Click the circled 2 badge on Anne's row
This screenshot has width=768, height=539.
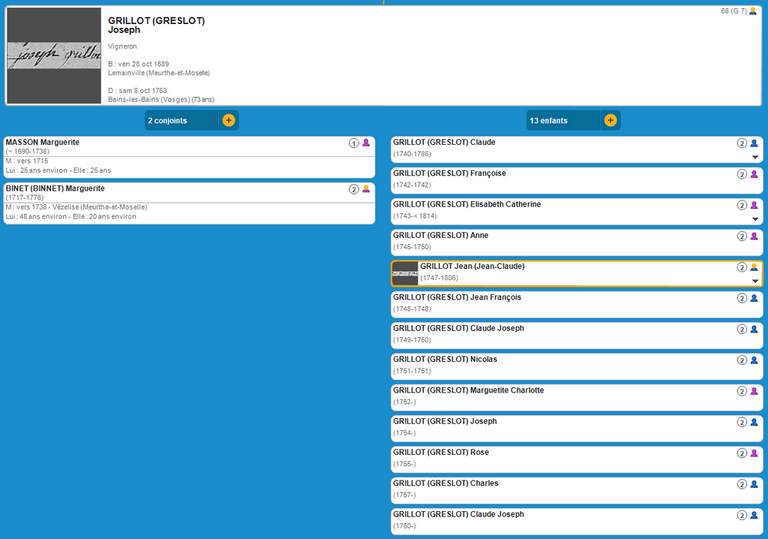(742, 236)
